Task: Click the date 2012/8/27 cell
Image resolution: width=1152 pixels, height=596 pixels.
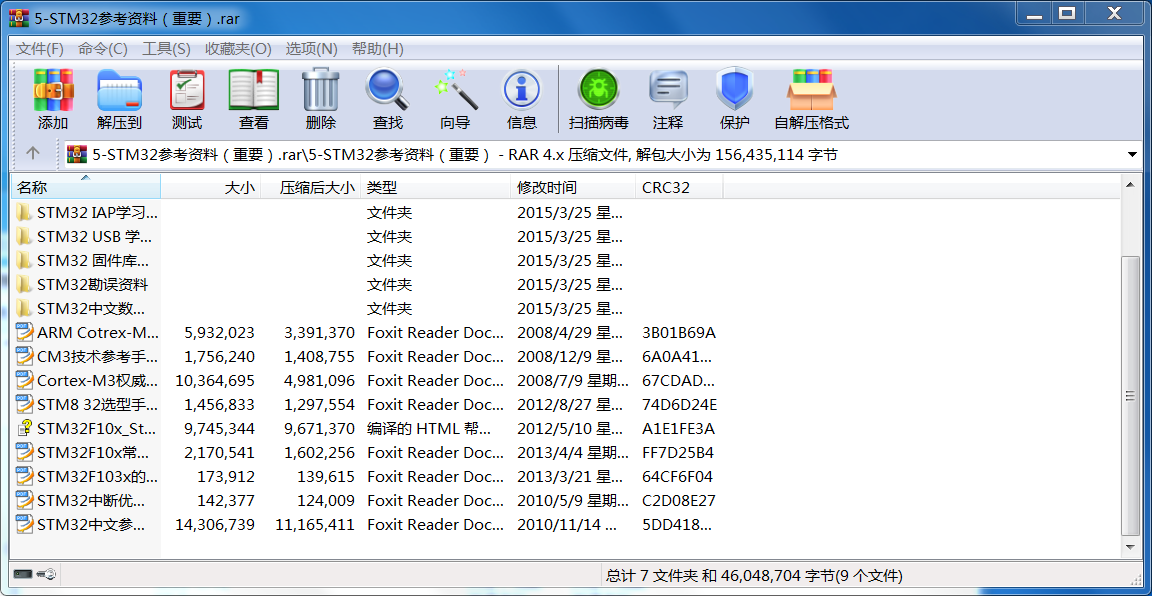Action: (x=570, y=404)
